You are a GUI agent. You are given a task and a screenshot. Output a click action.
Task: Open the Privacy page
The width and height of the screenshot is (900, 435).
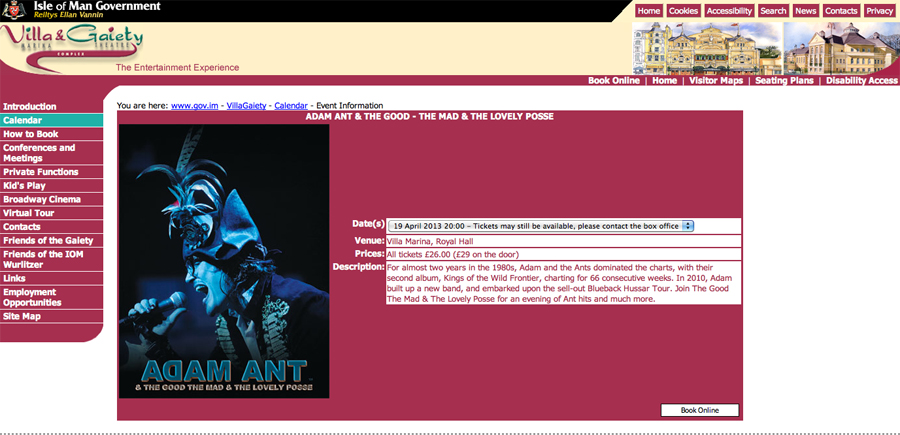tap(879, 11)
